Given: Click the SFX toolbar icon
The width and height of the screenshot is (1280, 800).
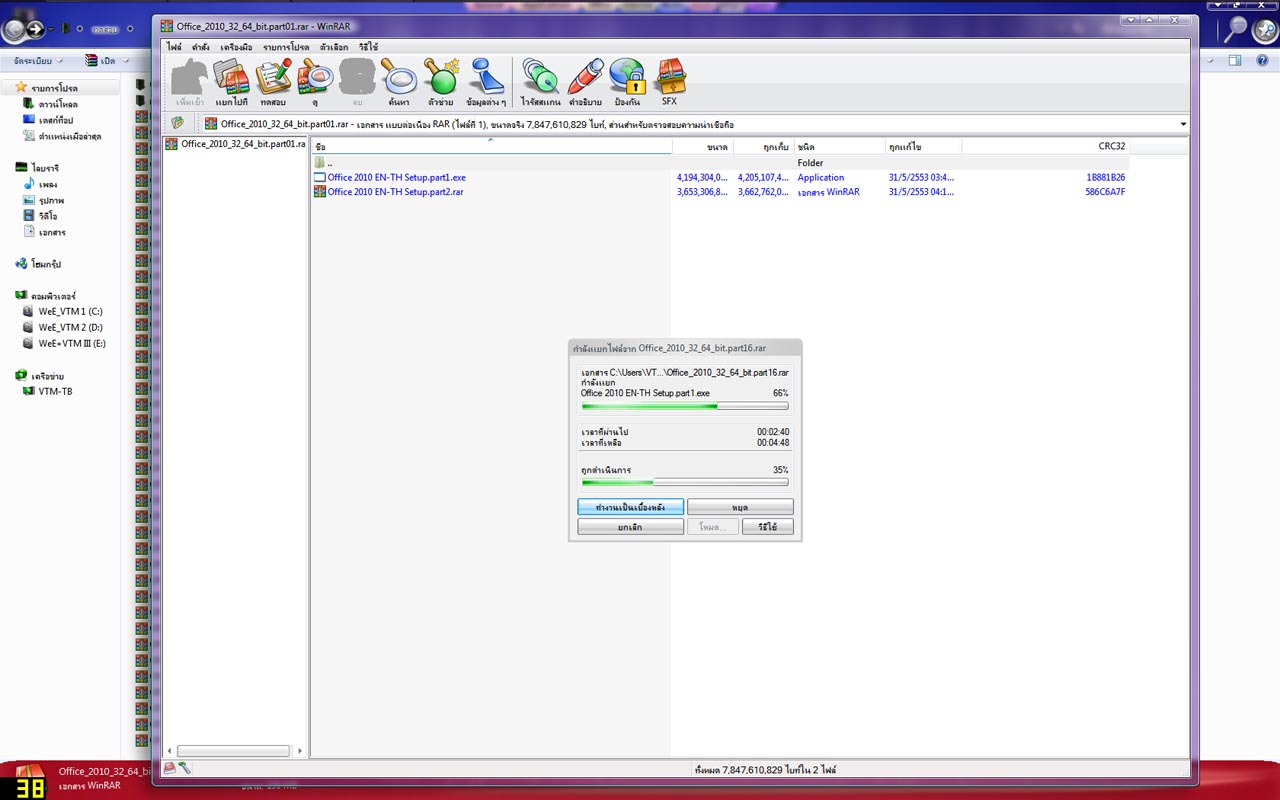Looking at the screenshot, I should click(x=669, y=82).
